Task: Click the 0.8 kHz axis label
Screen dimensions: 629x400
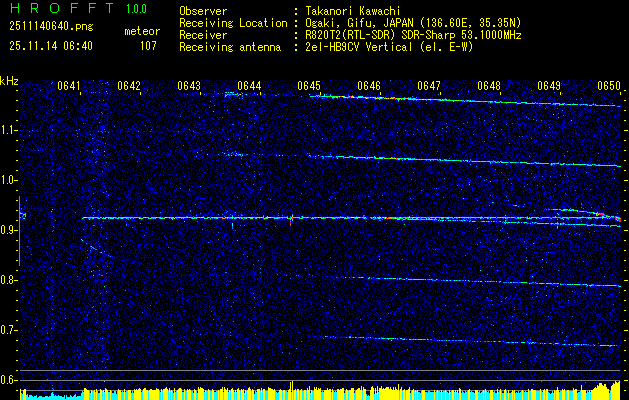Action: (8, 280)
